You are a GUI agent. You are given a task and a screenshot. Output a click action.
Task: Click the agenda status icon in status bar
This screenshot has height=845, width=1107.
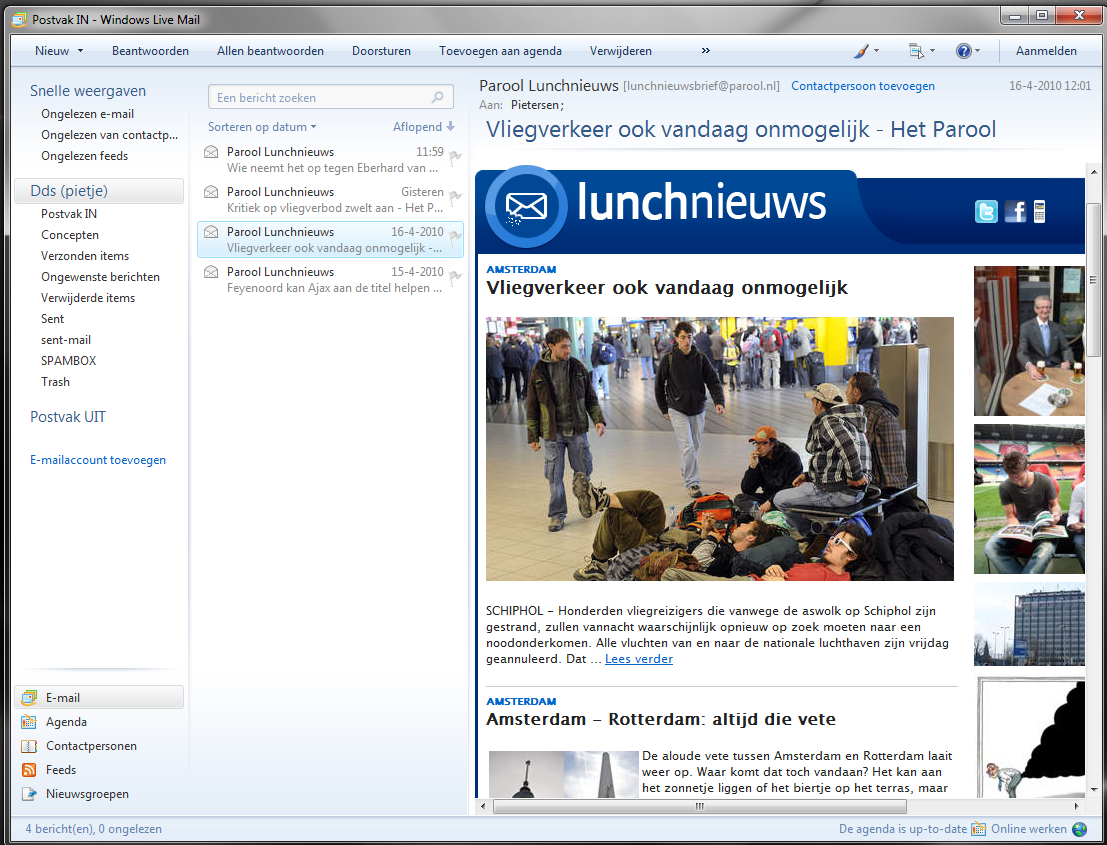point(978,829)
